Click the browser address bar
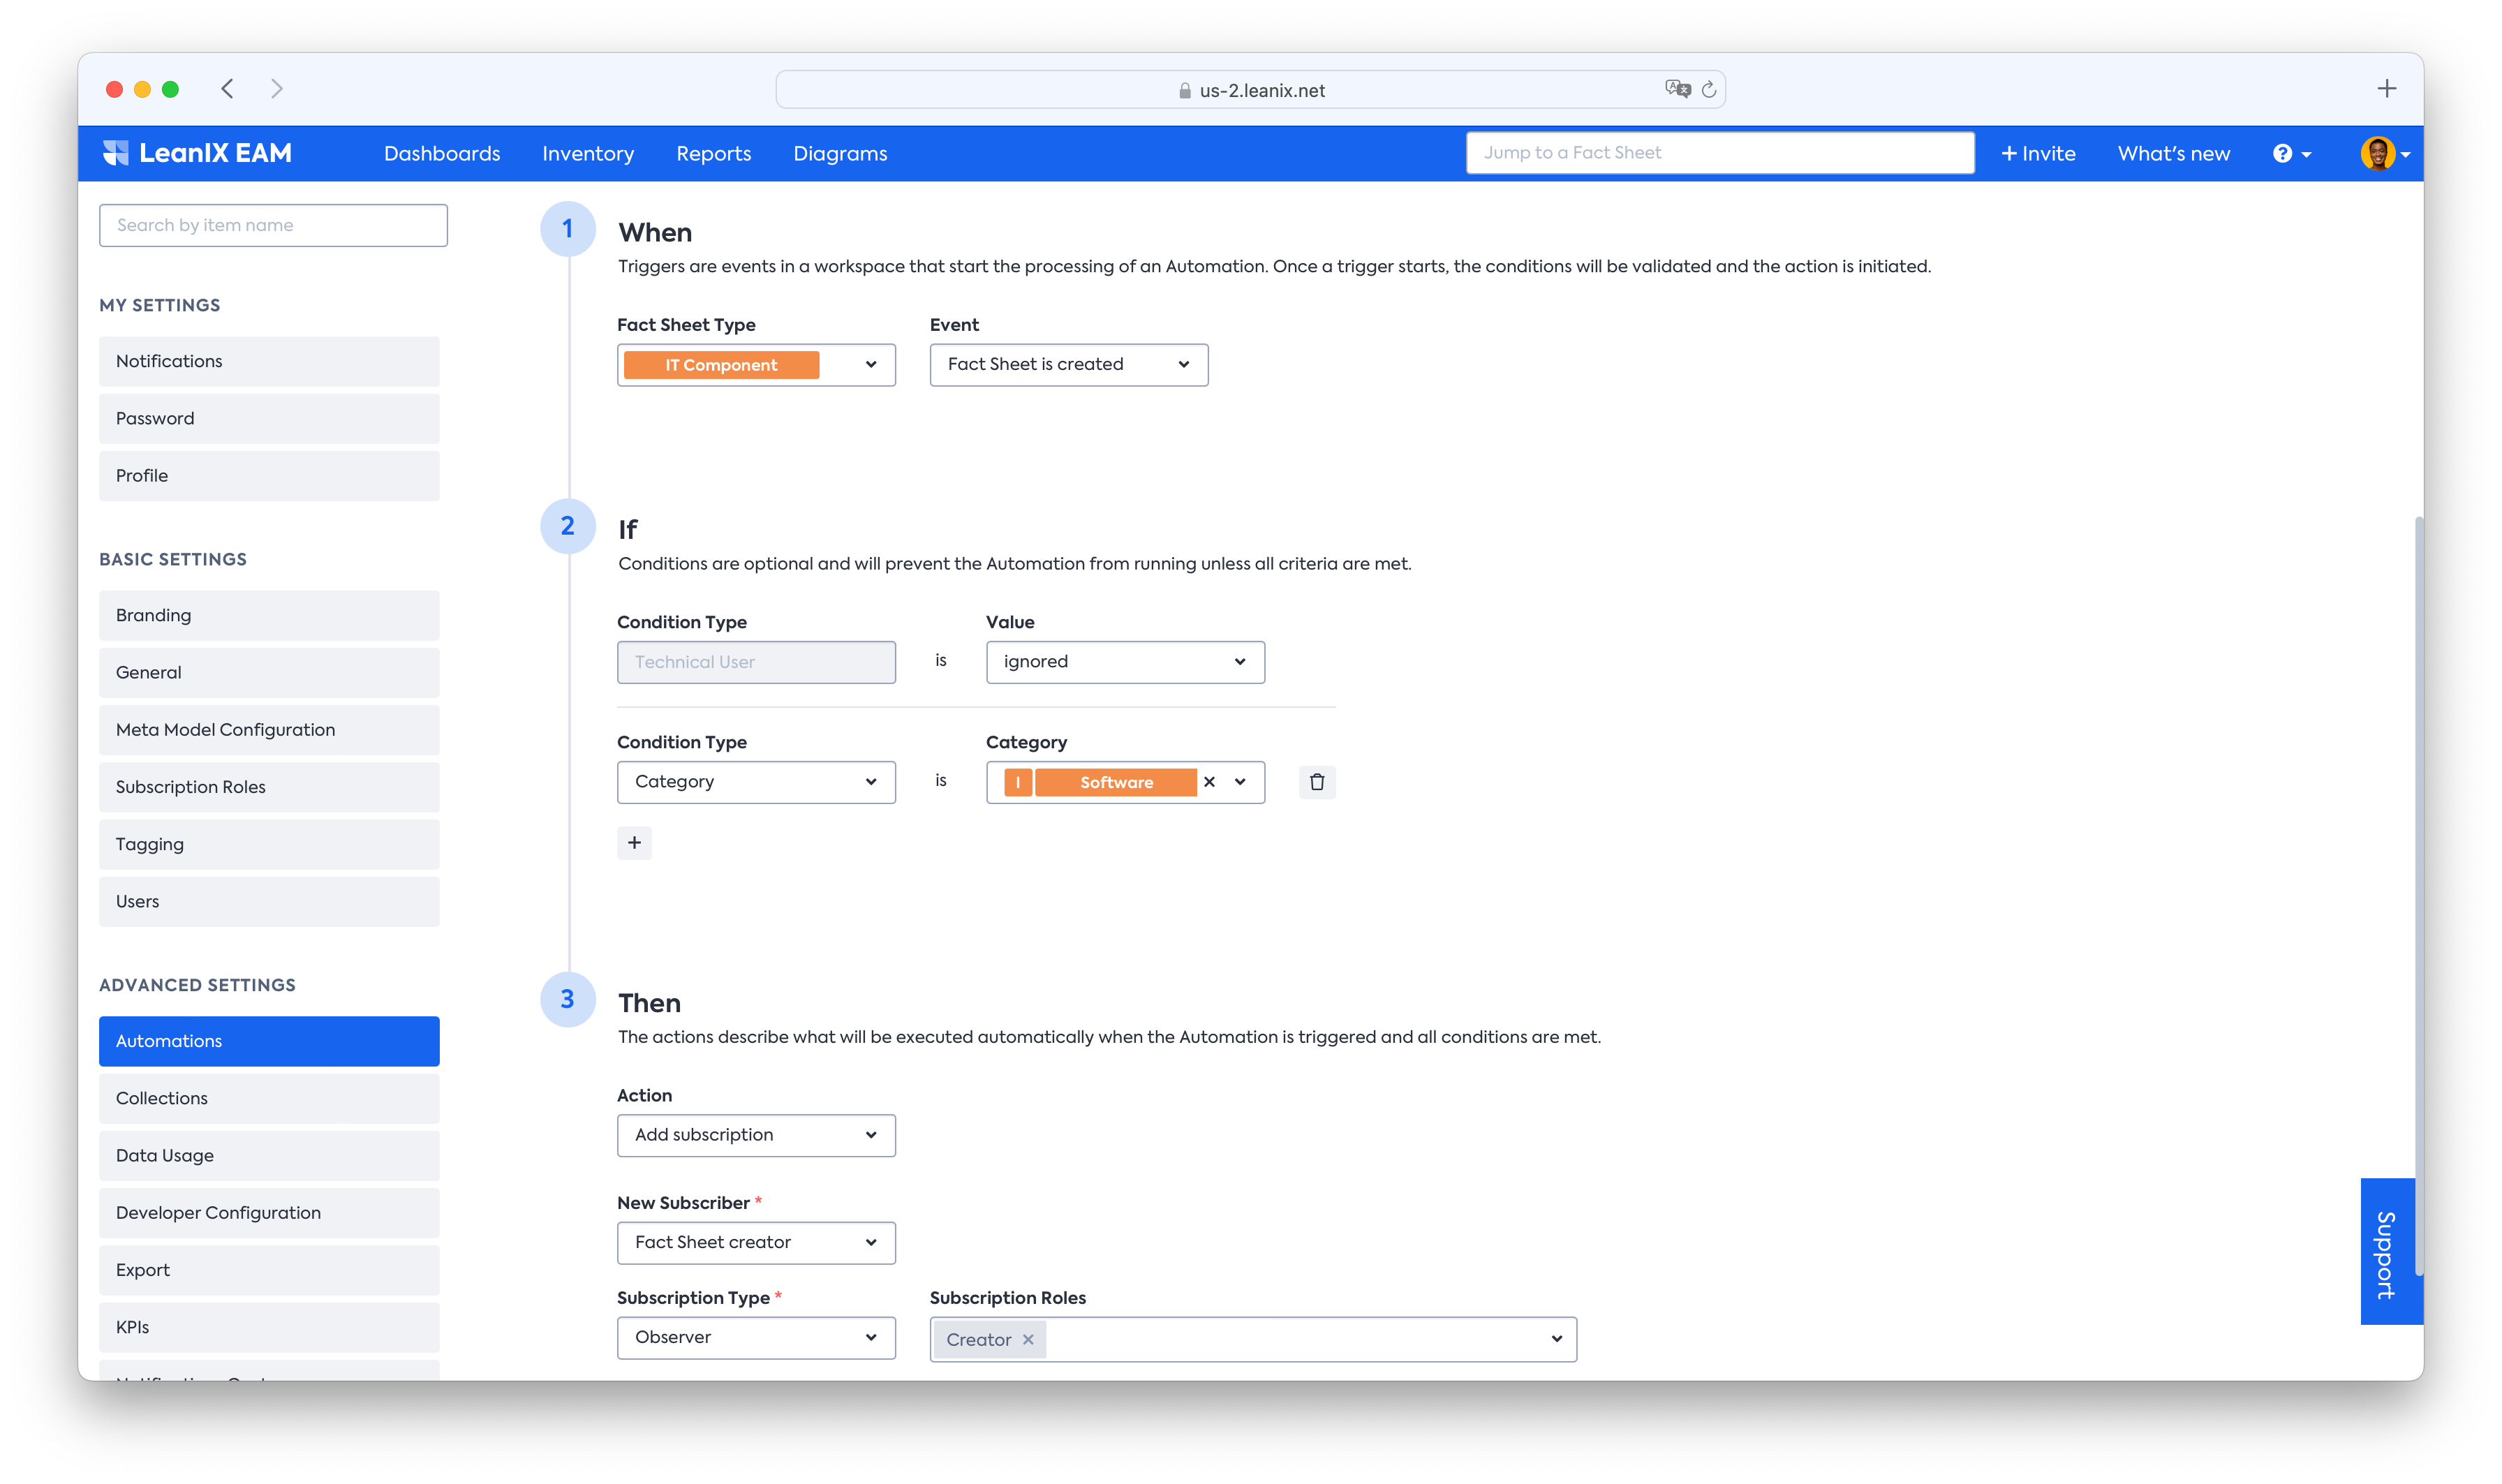Screen dimensions: 2502x1484 (x=1250, y=90)
